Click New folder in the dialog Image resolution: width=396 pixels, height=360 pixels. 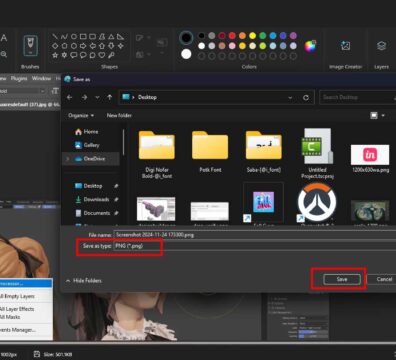tap(119, 115)
